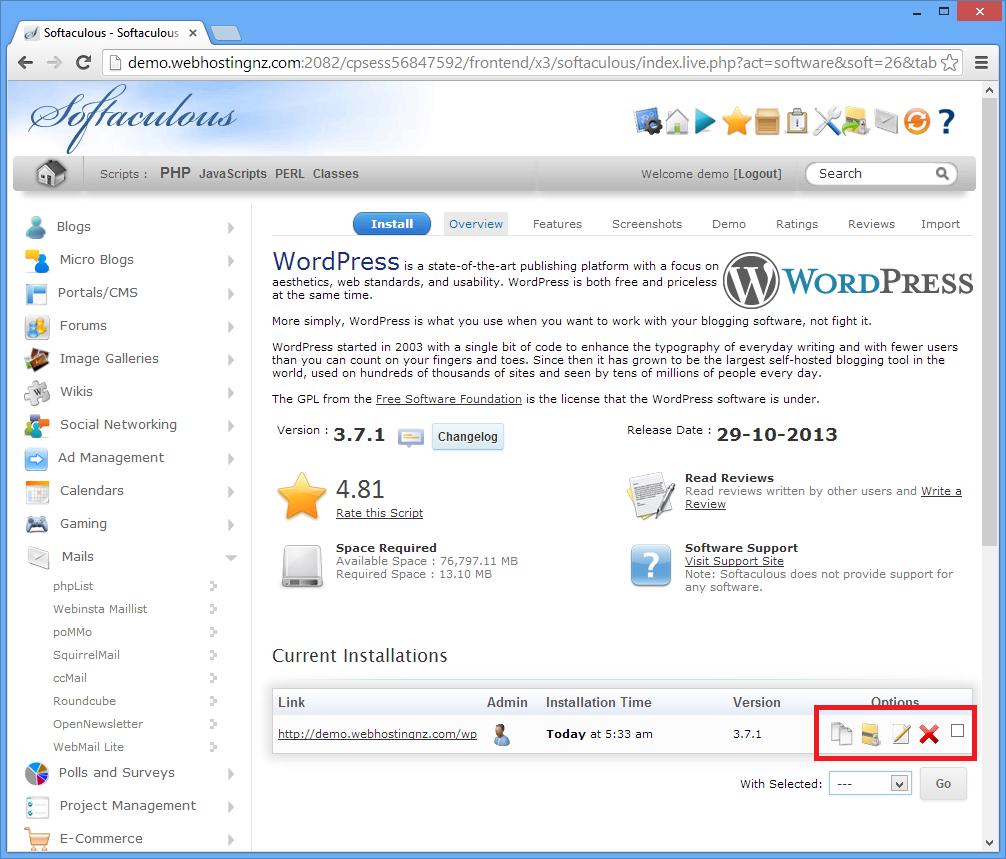Remove installation with red X icon
The height and width of the screenshot is (859, 1006).
(929, 734)
